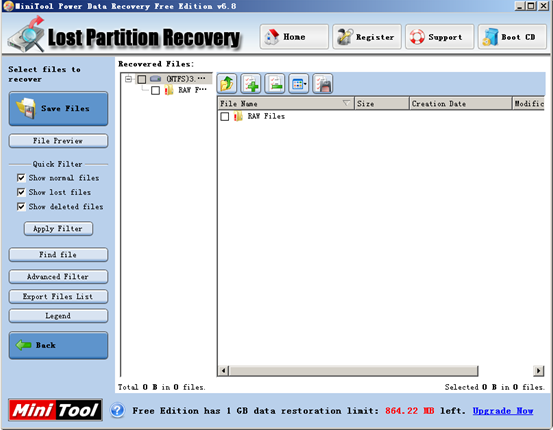This screenshot has width=553, height=430.
Task: Click Selected 0 B in 0 files status
Action: click(x=494, y=387)
